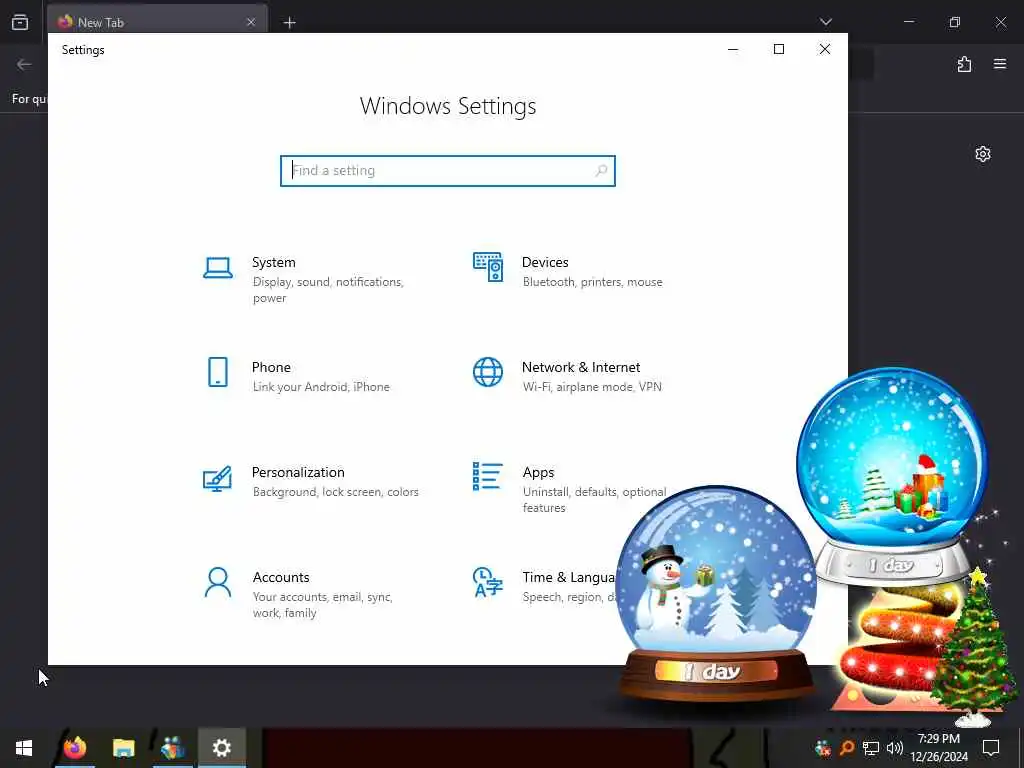Open Firefox View icon in tab bar
The image size is (1024, 768).
pyautogui.click(x=20, y=22)
